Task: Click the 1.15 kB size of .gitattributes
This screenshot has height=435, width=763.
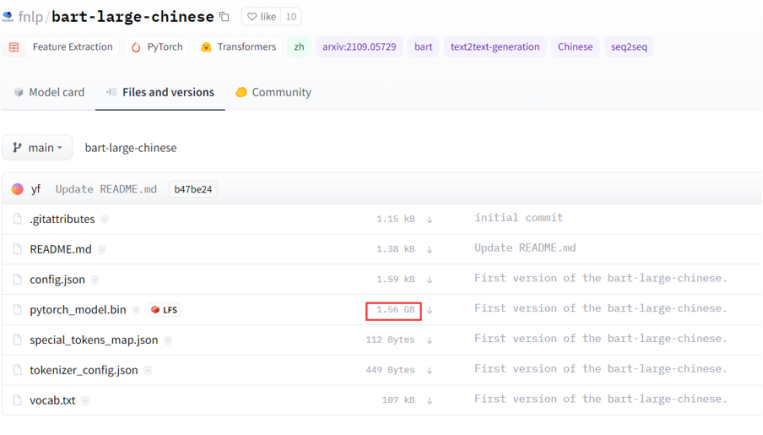Action: point(395,219)
